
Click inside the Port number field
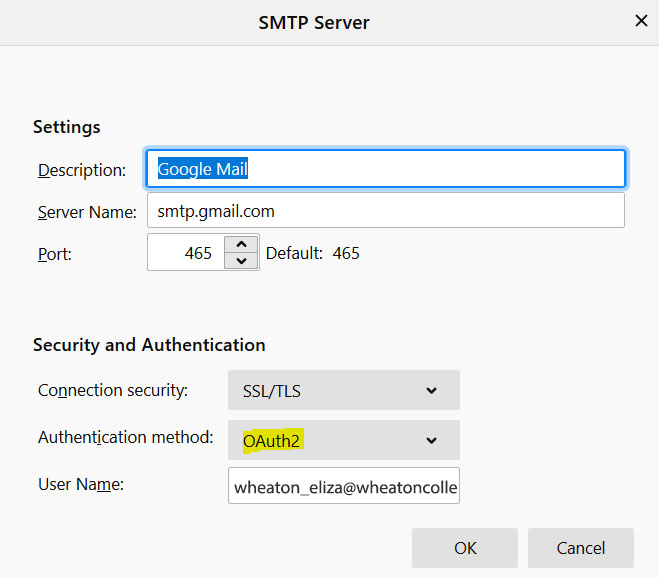point(186,253)
